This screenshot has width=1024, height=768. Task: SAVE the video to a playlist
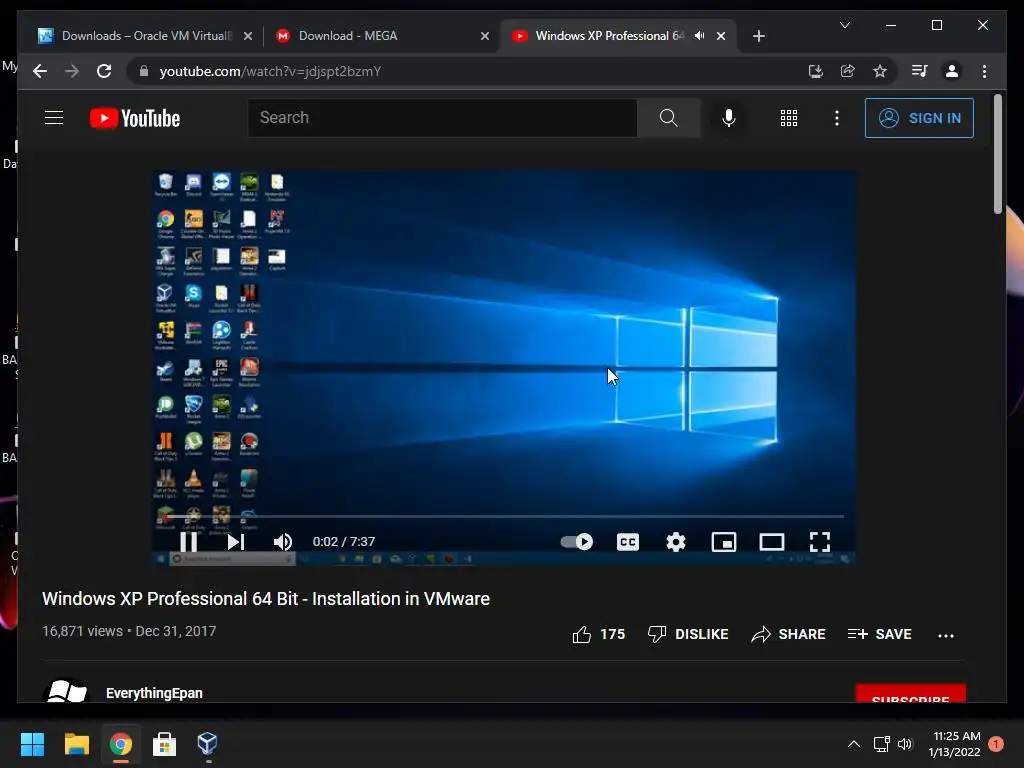click(x=879, y=634)
